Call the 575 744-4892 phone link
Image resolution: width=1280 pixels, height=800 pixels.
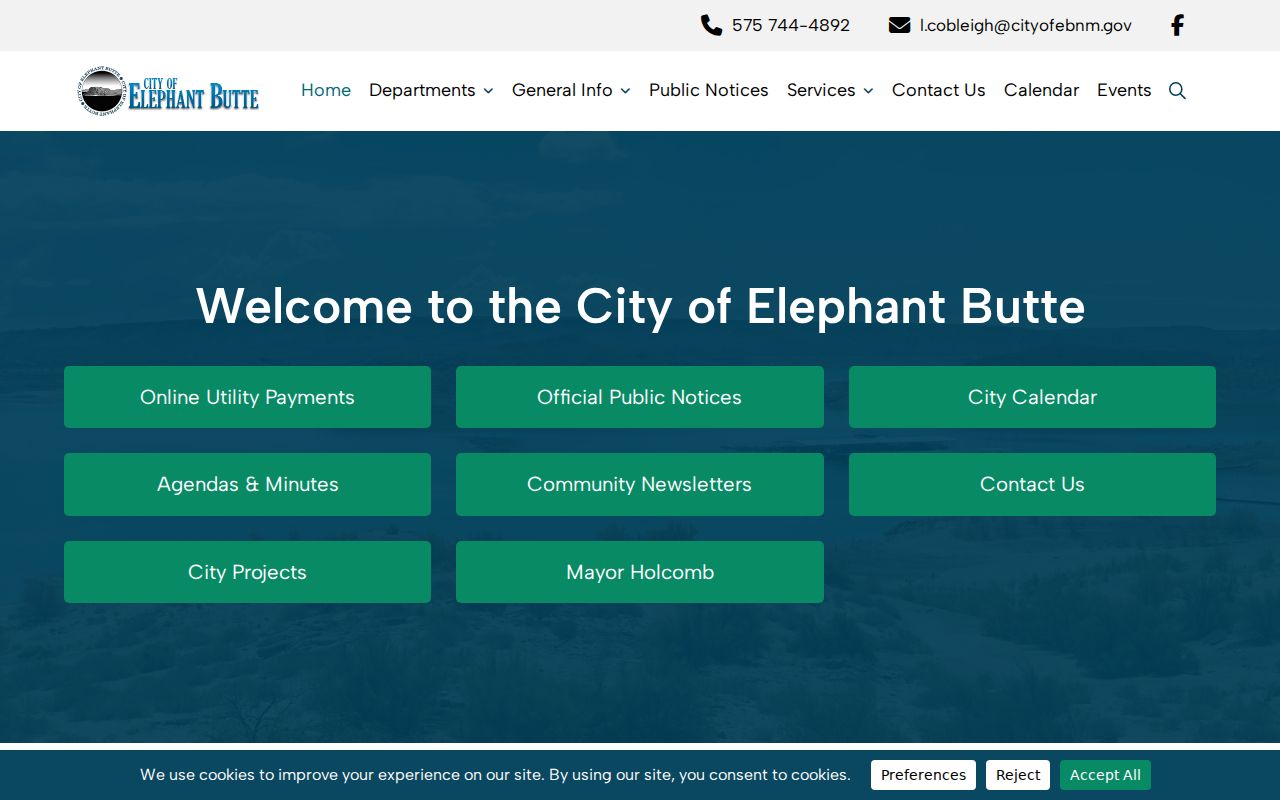[791, 25]
